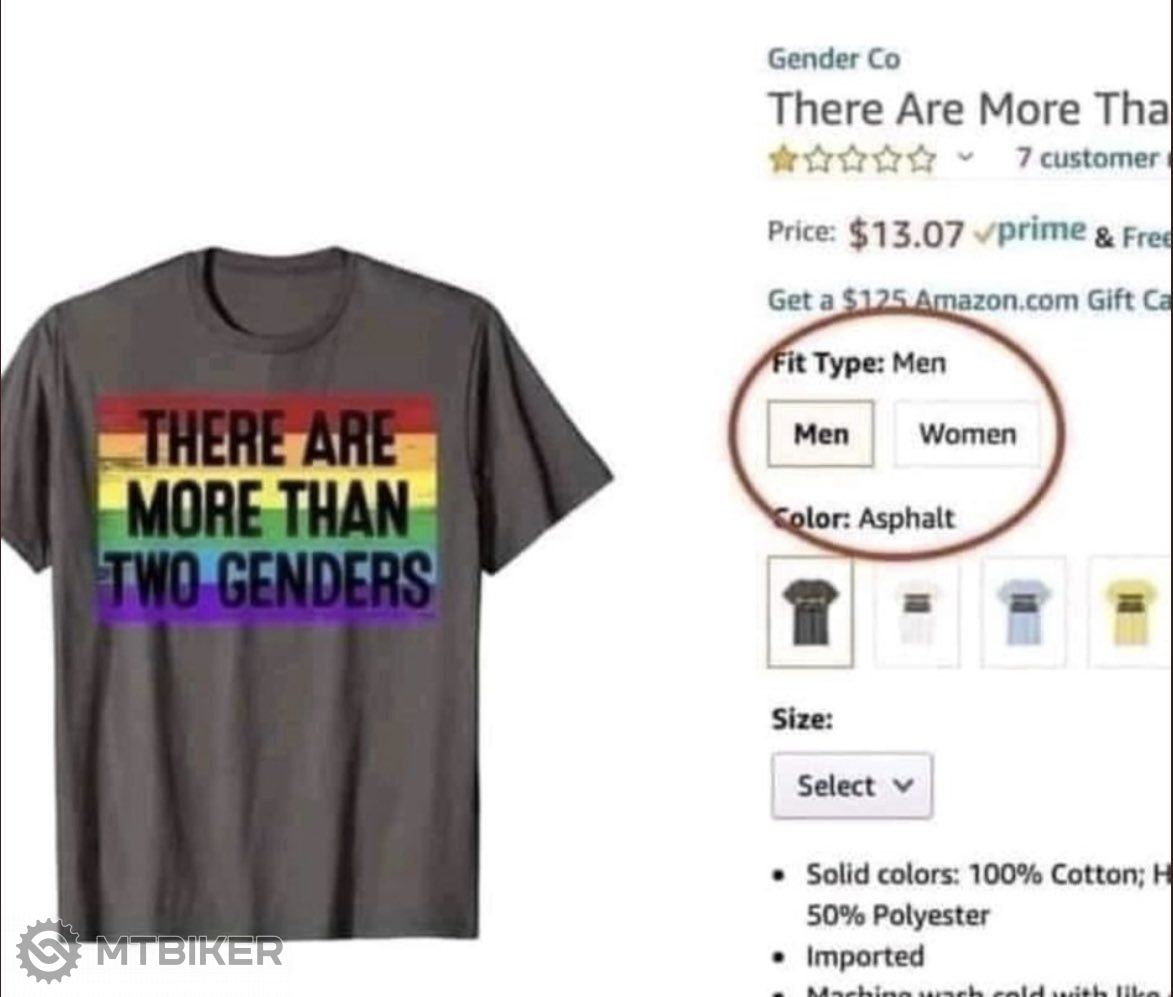The width and height of the screenshot is (1173, 997).
Task: Open the Size Select dropdown
Action: (x=852, y=786)
